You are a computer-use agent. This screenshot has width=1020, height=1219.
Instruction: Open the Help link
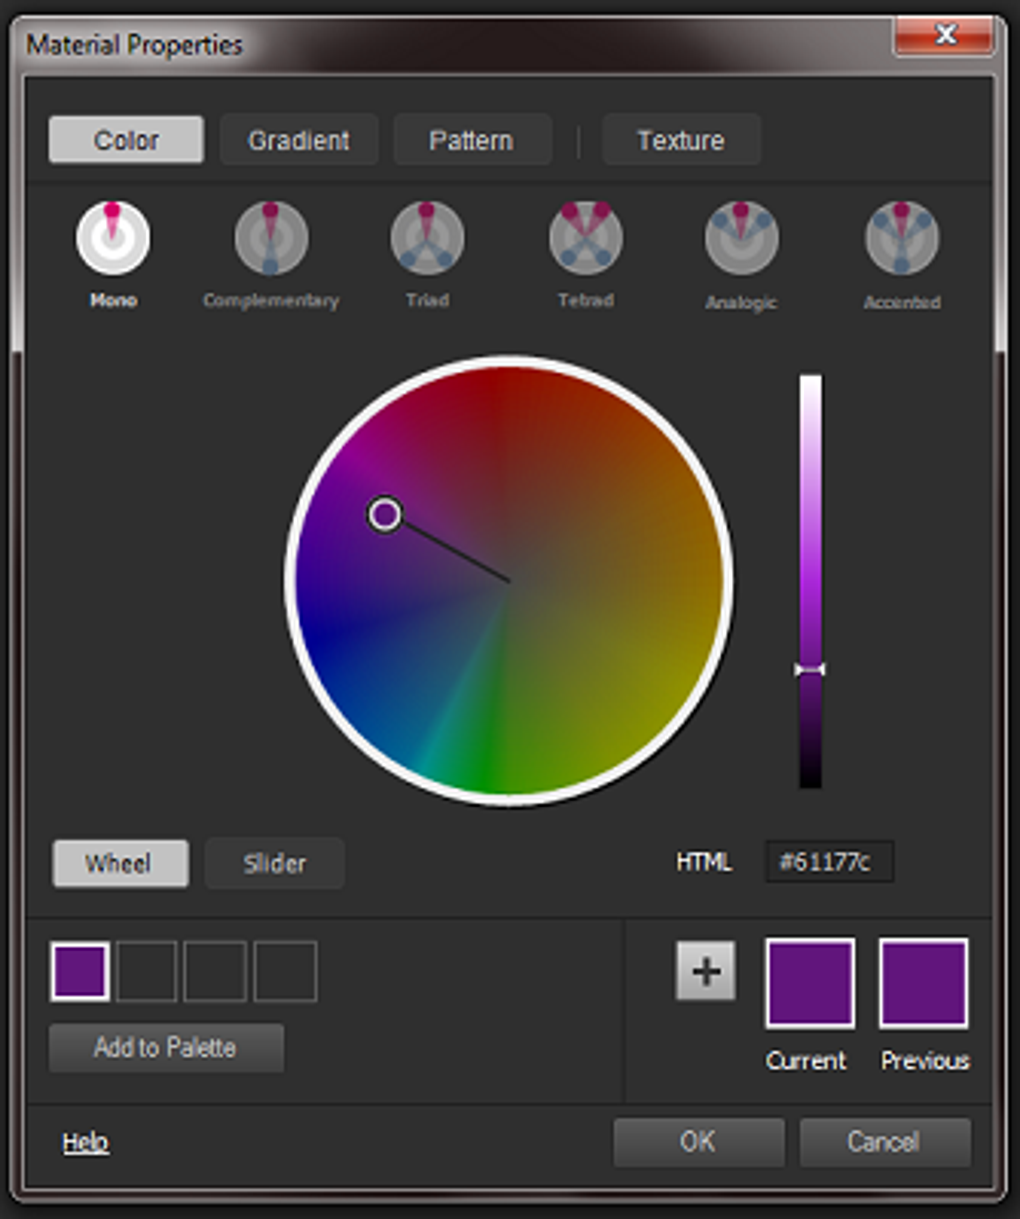pyautogui.click(x=86, y=1142)
